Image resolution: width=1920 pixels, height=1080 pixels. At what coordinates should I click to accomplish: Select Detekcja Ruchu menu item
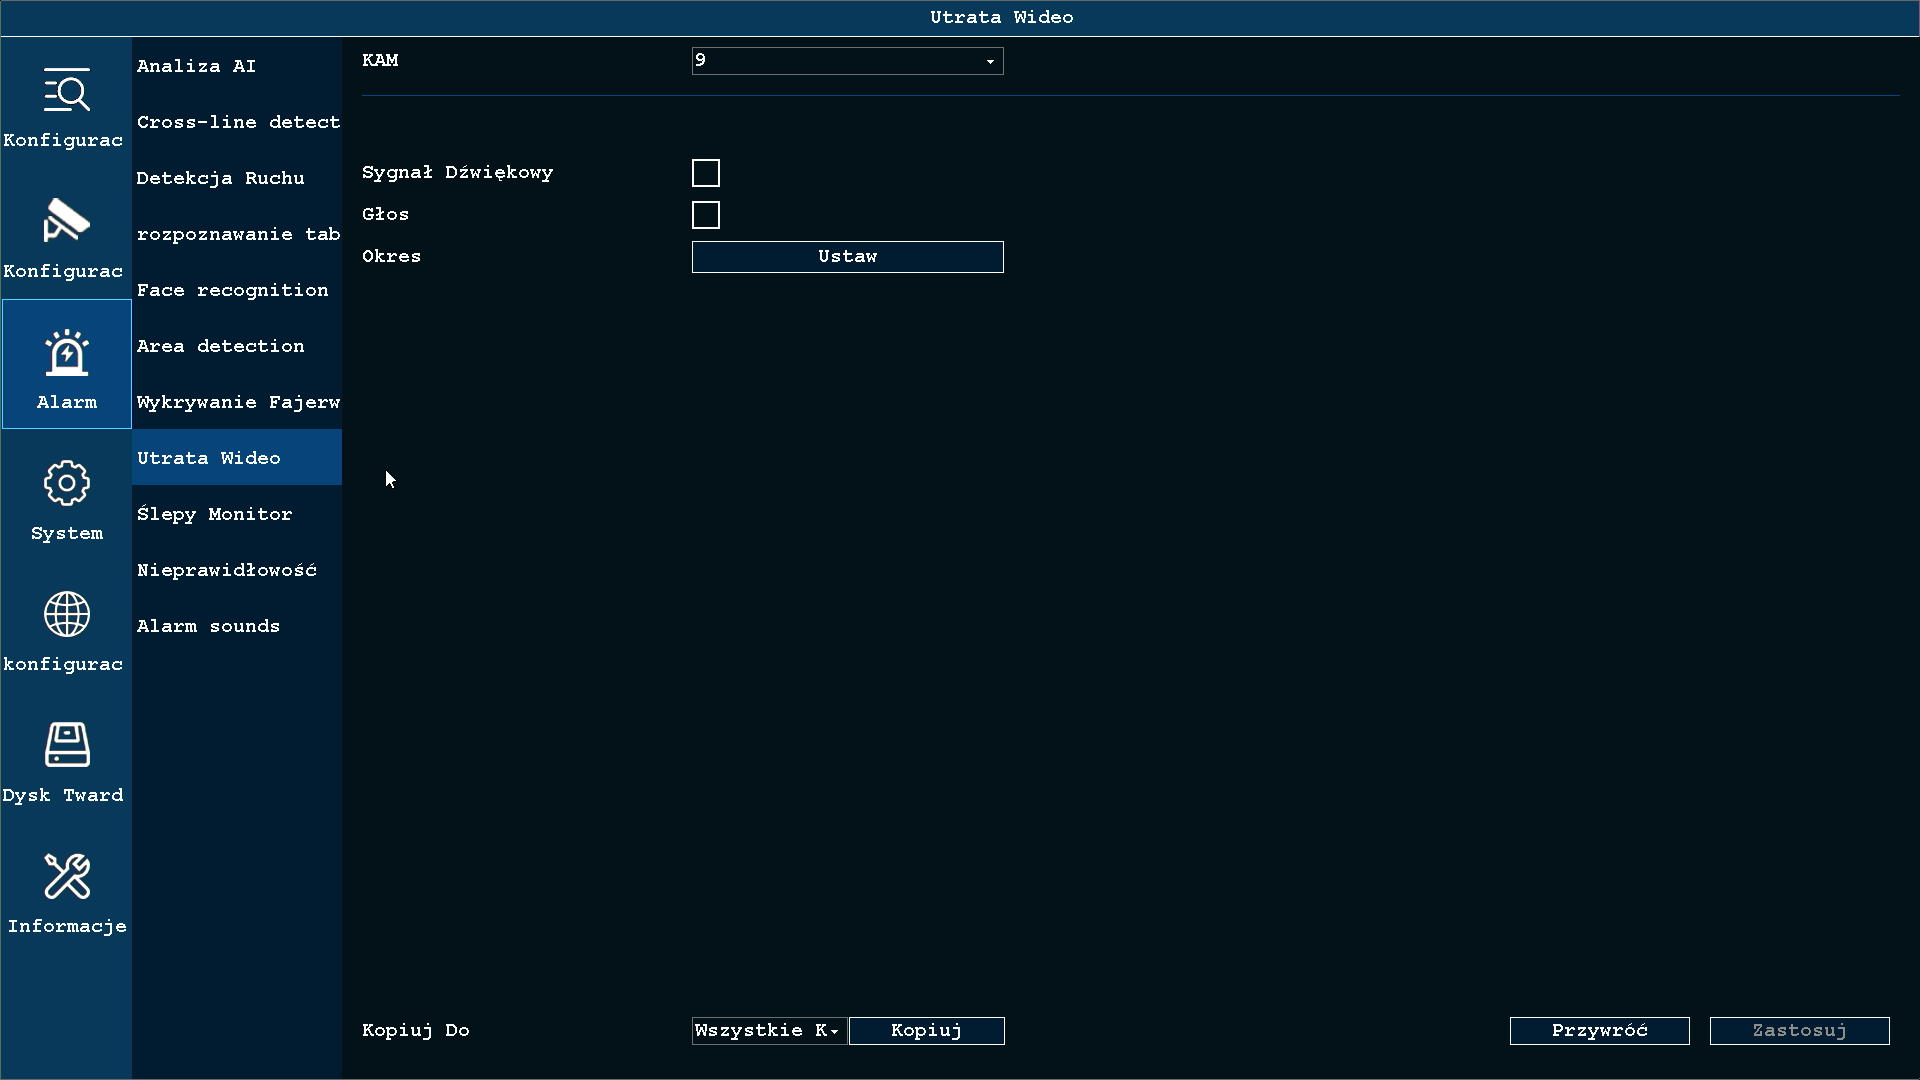pyautogui.click(x=237, y=178)
